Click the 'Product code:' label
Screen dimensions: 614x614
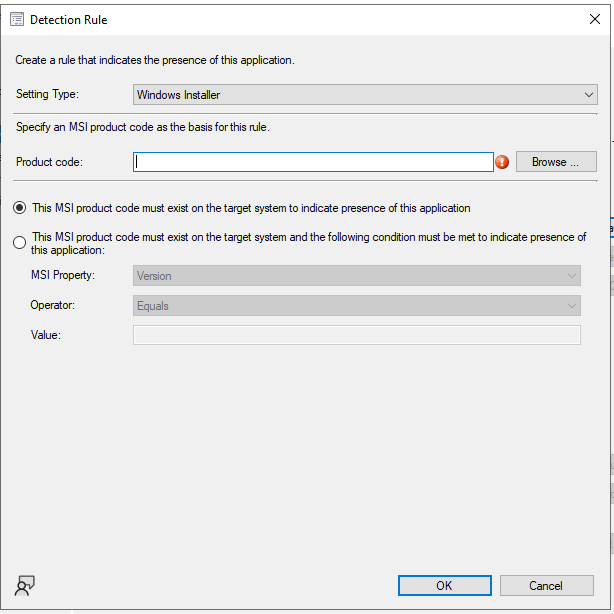(49, 162)
